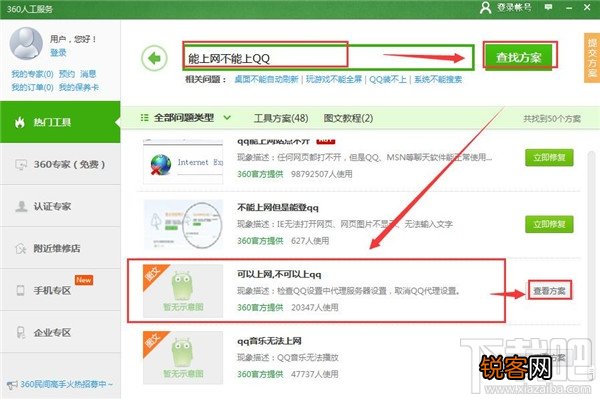Click the placeholder thumbnail of qq音乐无法上网

183,358
